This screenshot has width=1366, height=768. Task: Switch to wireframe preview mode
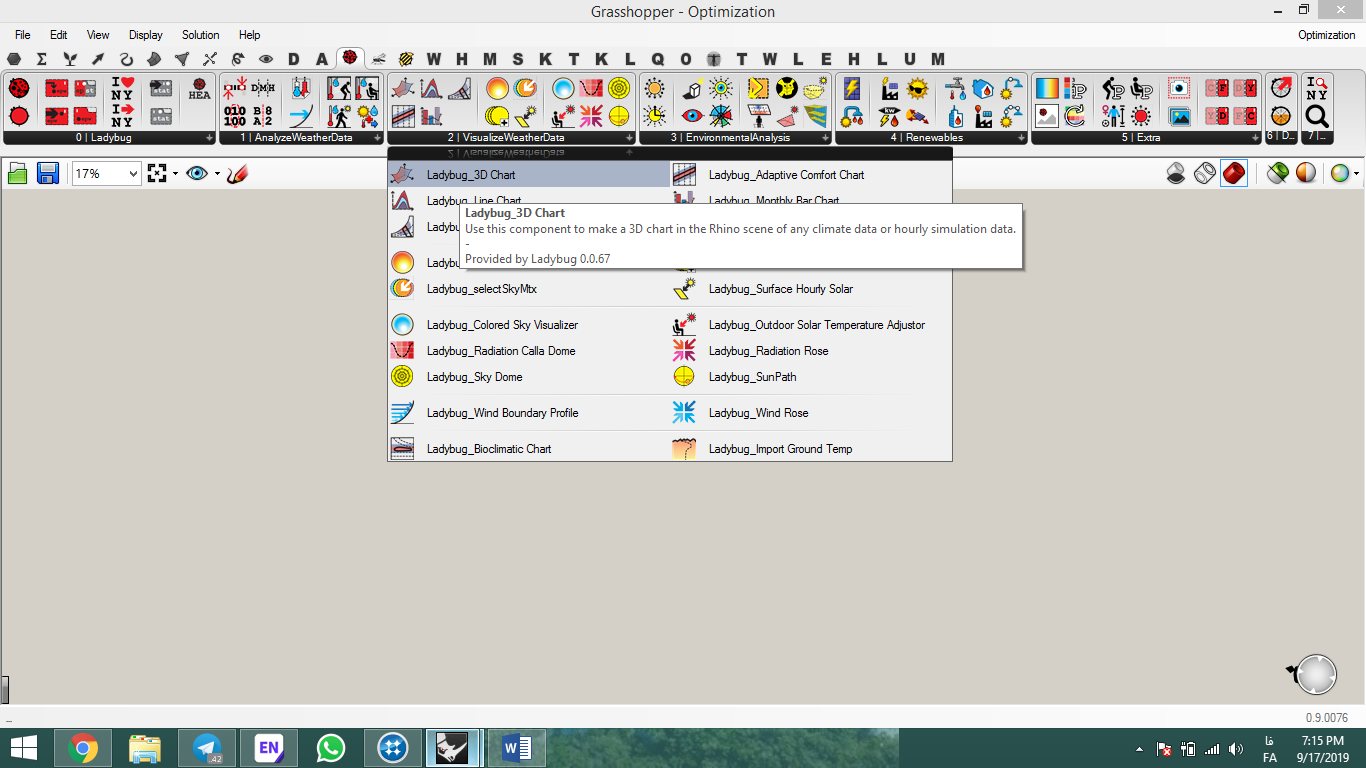1205,173
